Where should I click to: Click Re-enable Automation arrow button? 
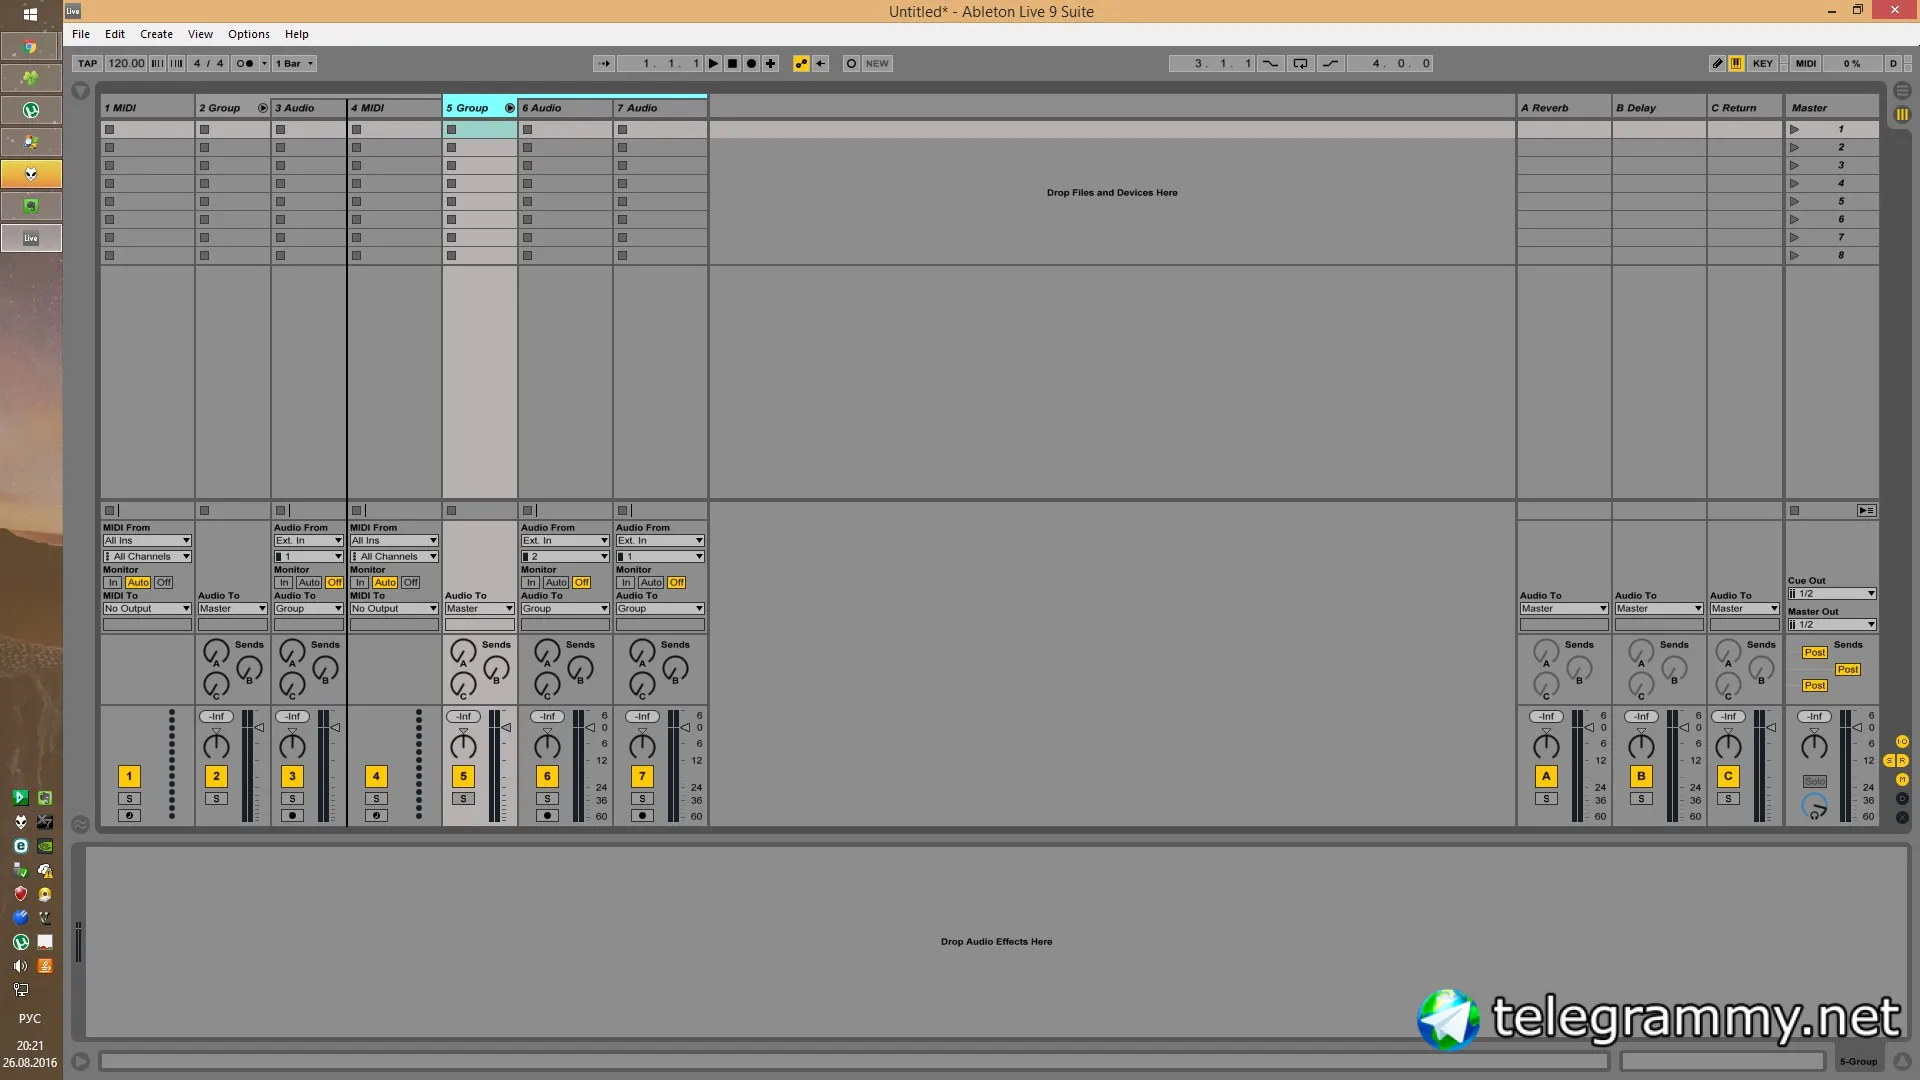tap(821, 63)
